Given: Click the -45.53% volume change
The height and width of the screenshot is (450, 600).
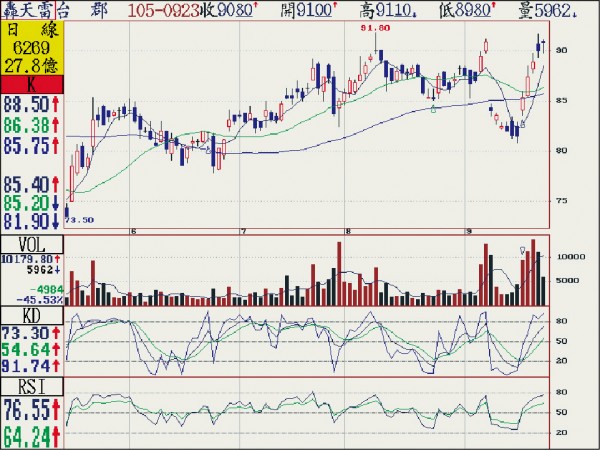Looking at the screenshot, I should point(39,299).
